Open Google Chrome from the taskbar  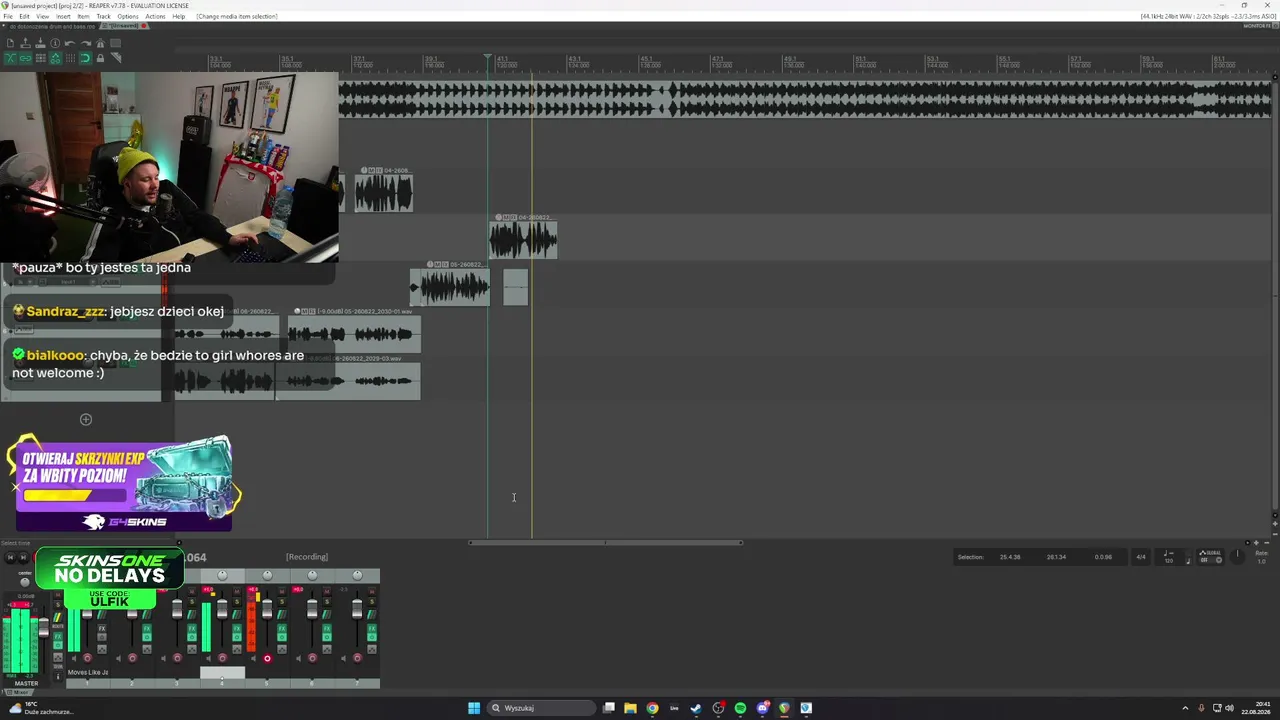coord(652,708)
